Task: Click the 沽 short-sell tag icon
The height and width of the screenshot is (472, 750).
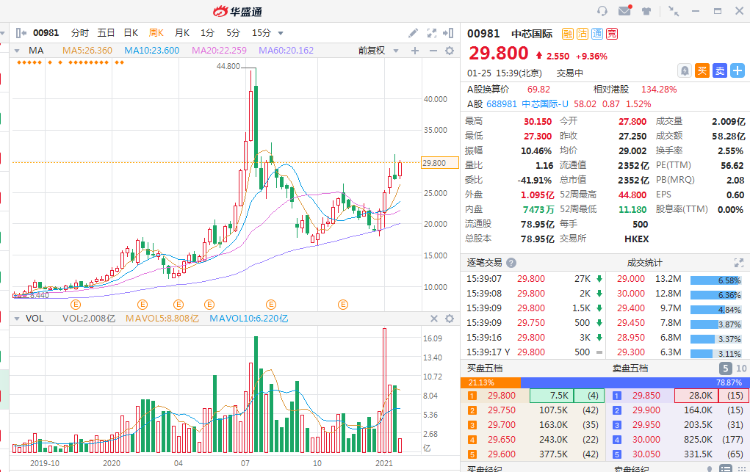Action: pos(582,33)
